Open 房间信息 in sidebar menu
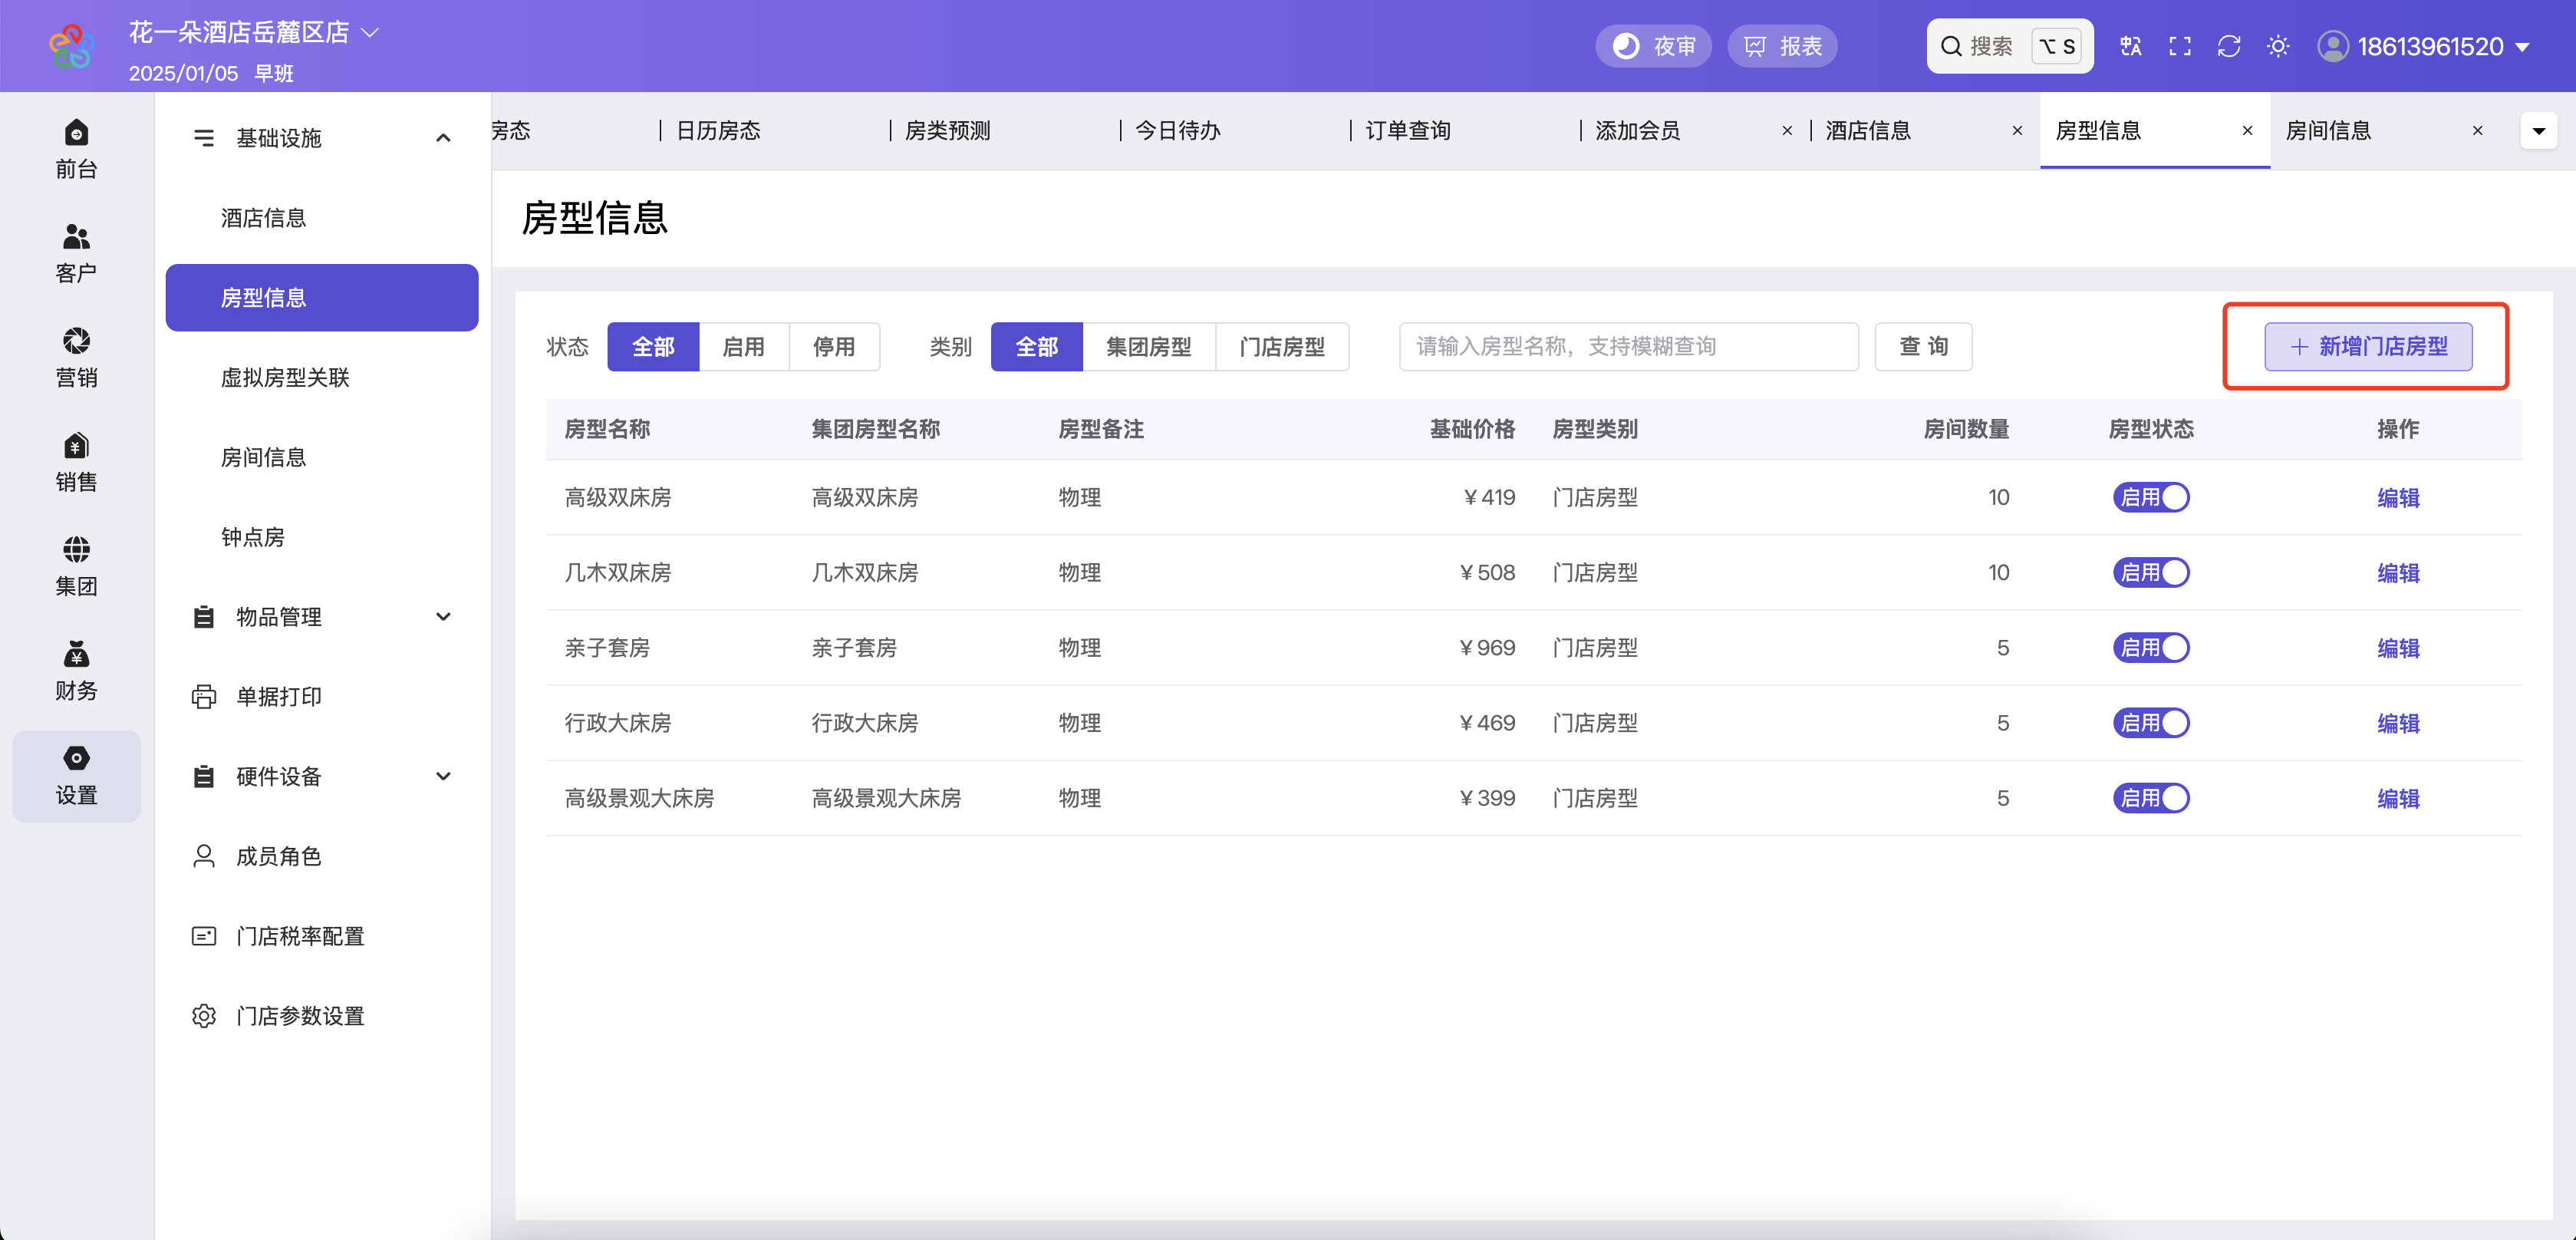 tap(321, 457)
